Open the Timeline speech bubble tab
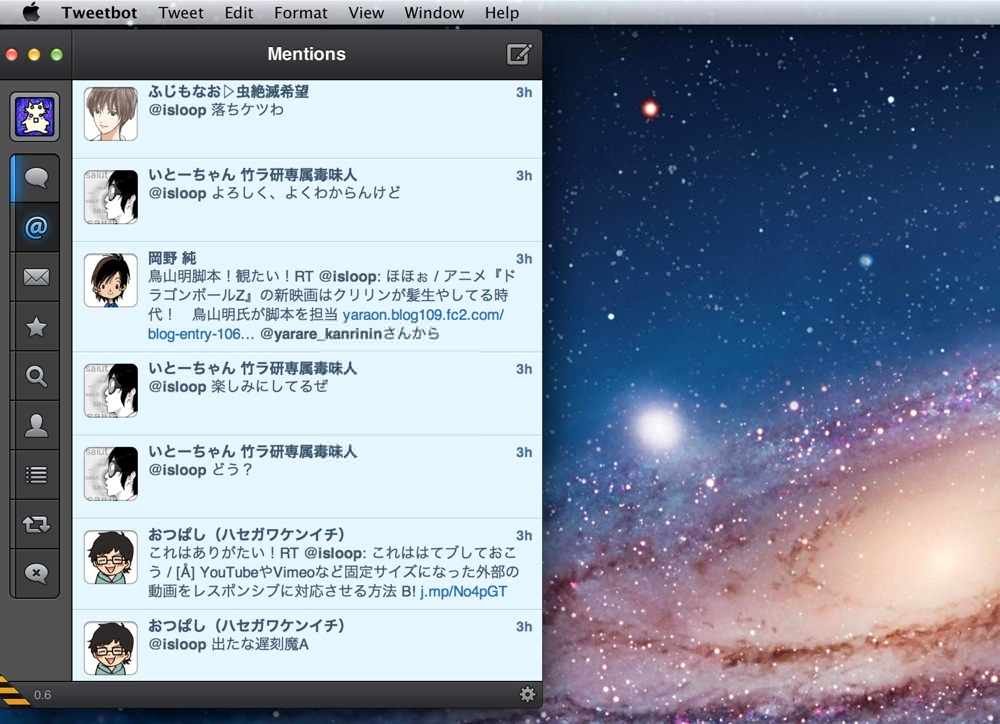This screenshot has height=724, width=1000. point(36,178)
